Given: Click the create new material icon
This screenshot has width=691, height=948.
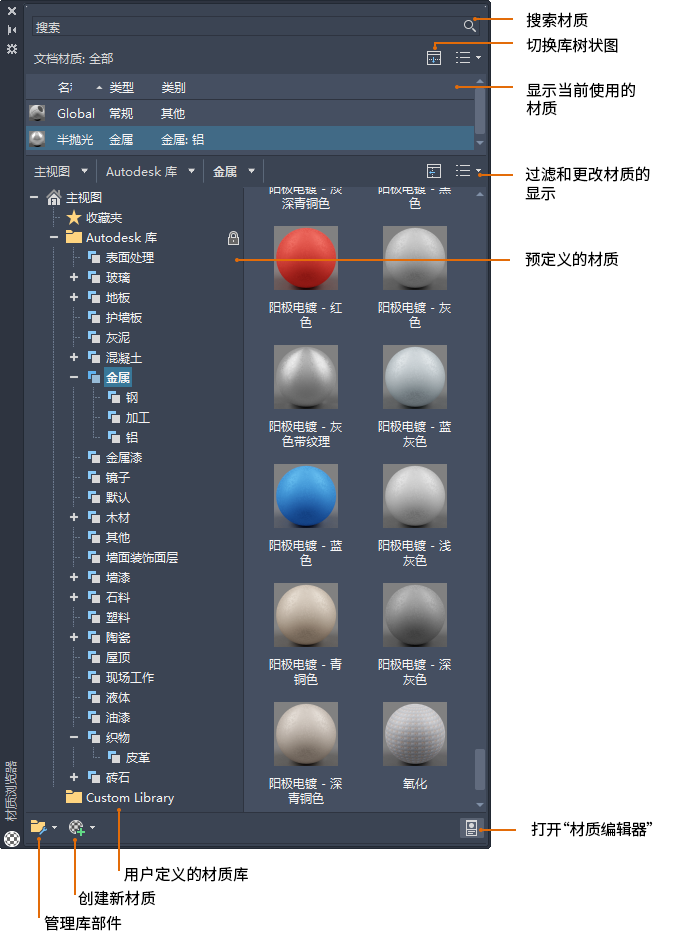Looking at the screenshot, I should [x=77, y=827].
